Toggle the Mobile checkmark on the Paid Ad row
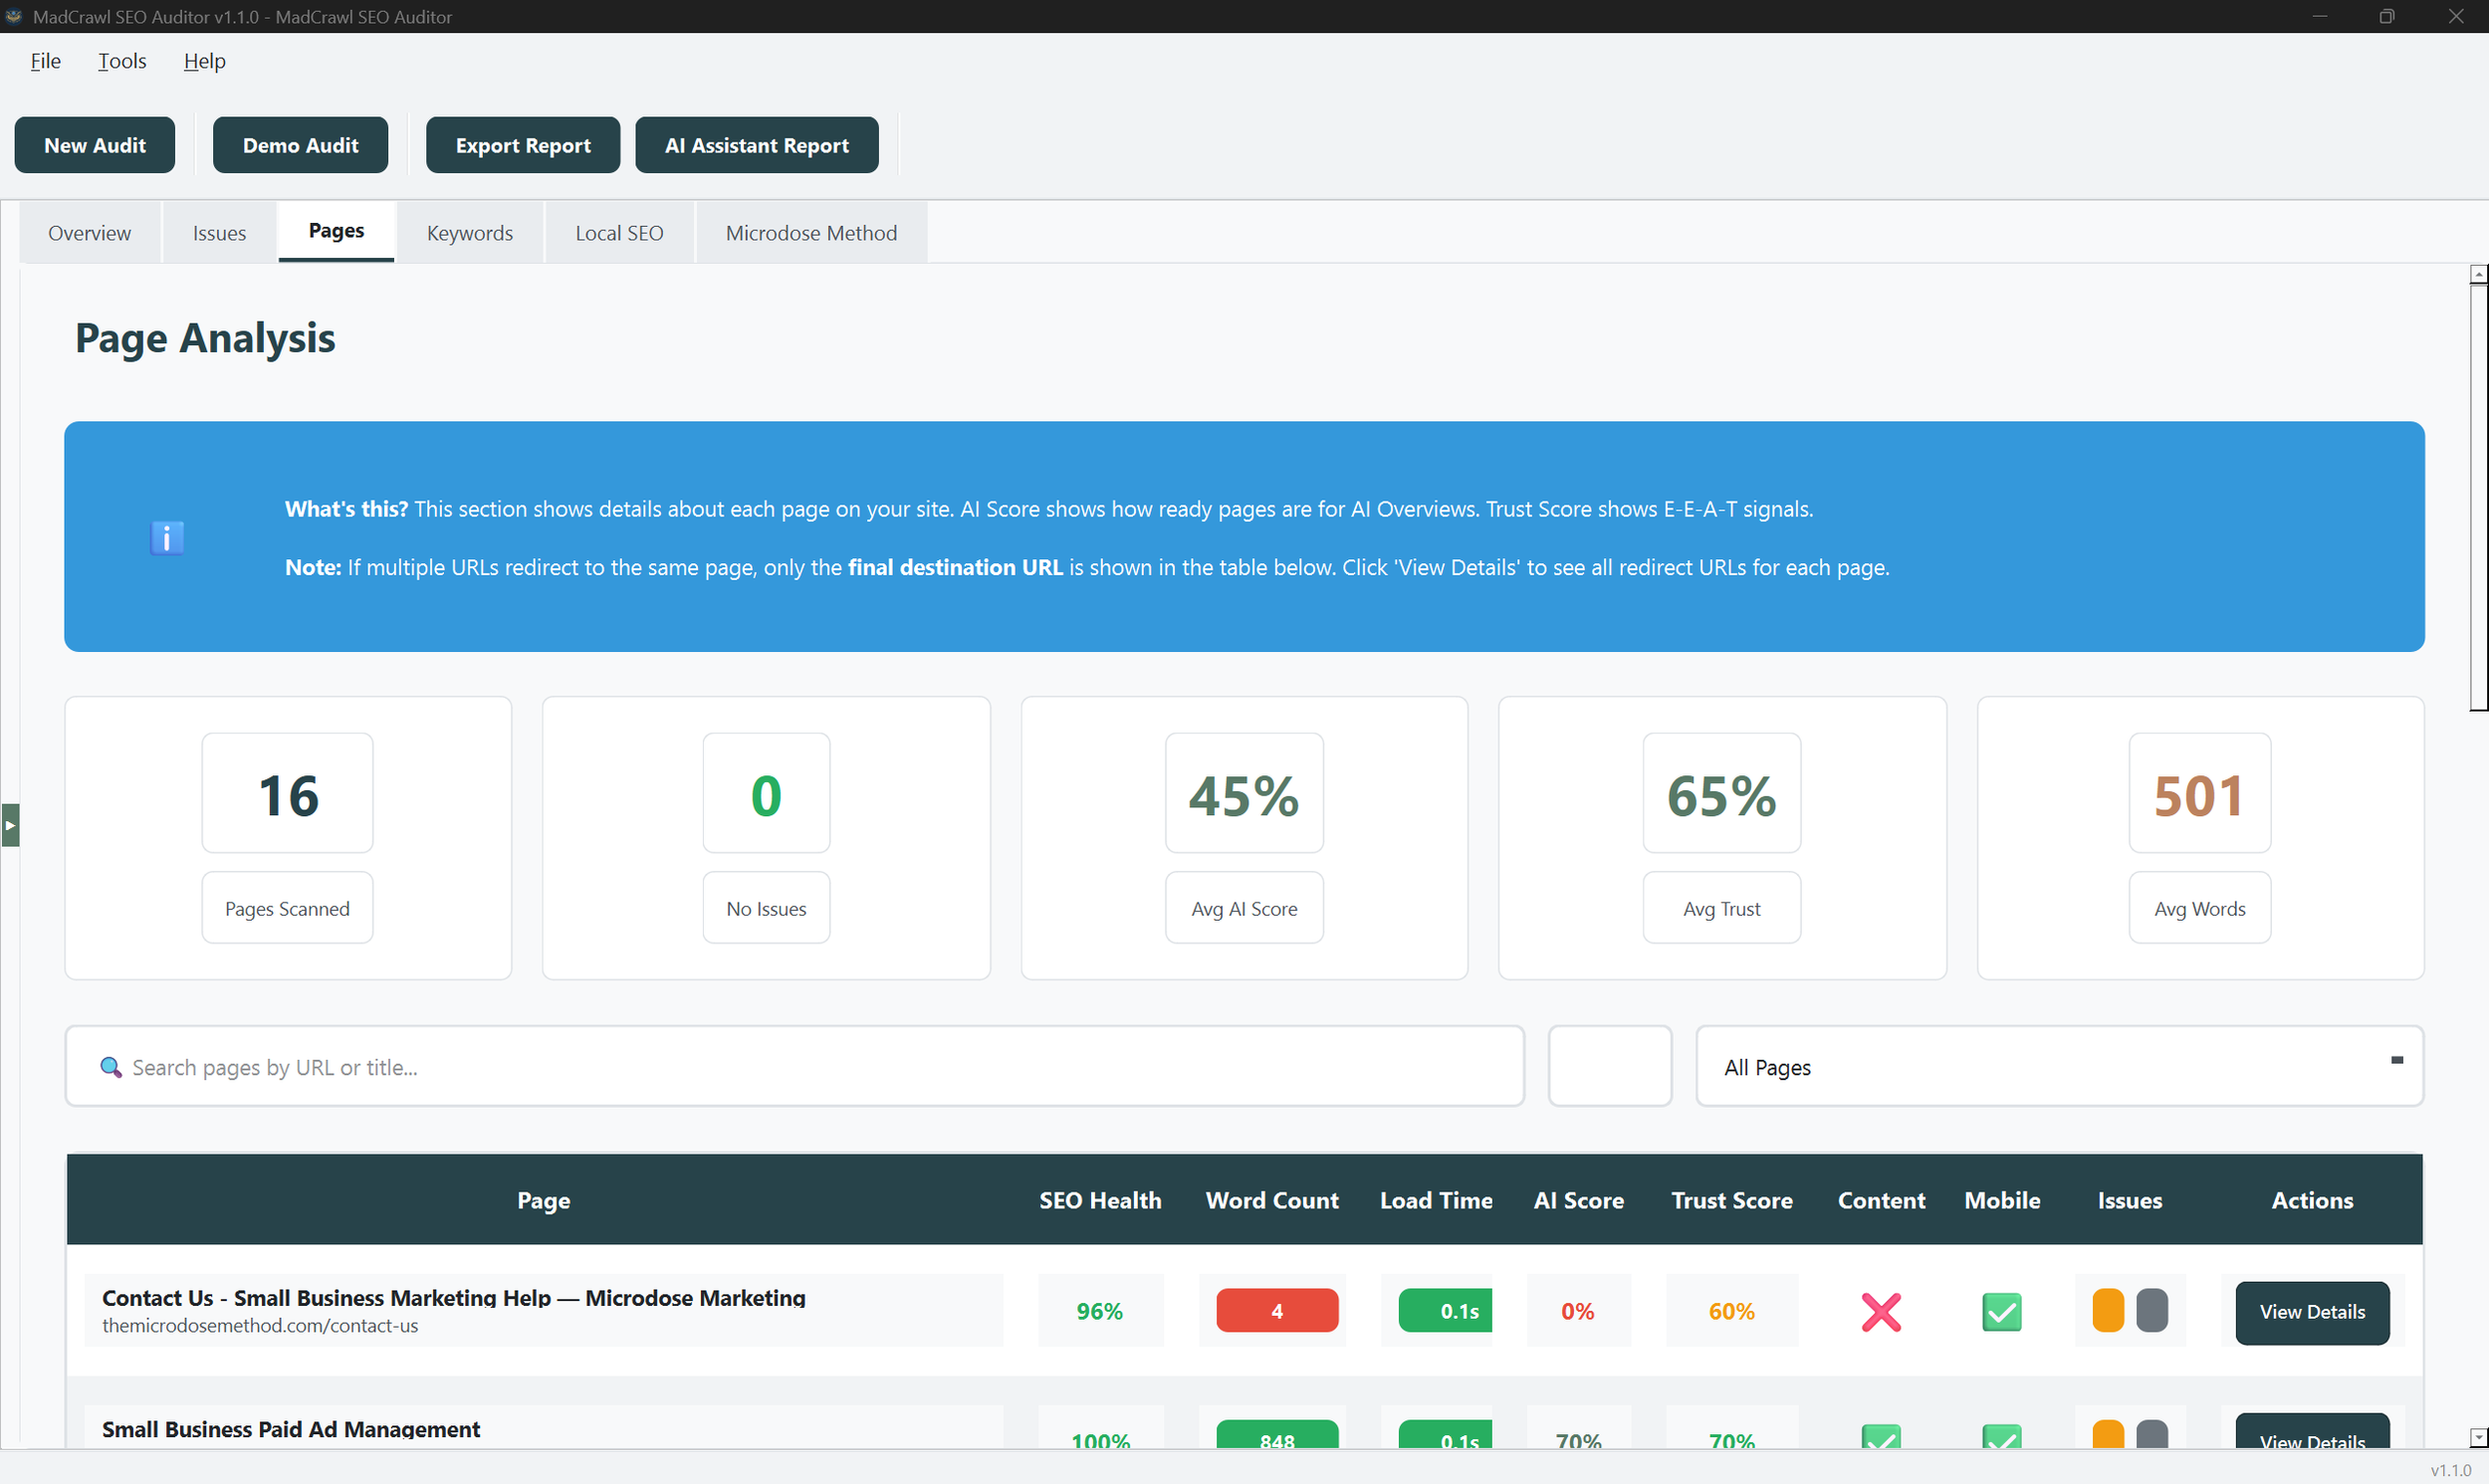 tap(2001, 1440)
